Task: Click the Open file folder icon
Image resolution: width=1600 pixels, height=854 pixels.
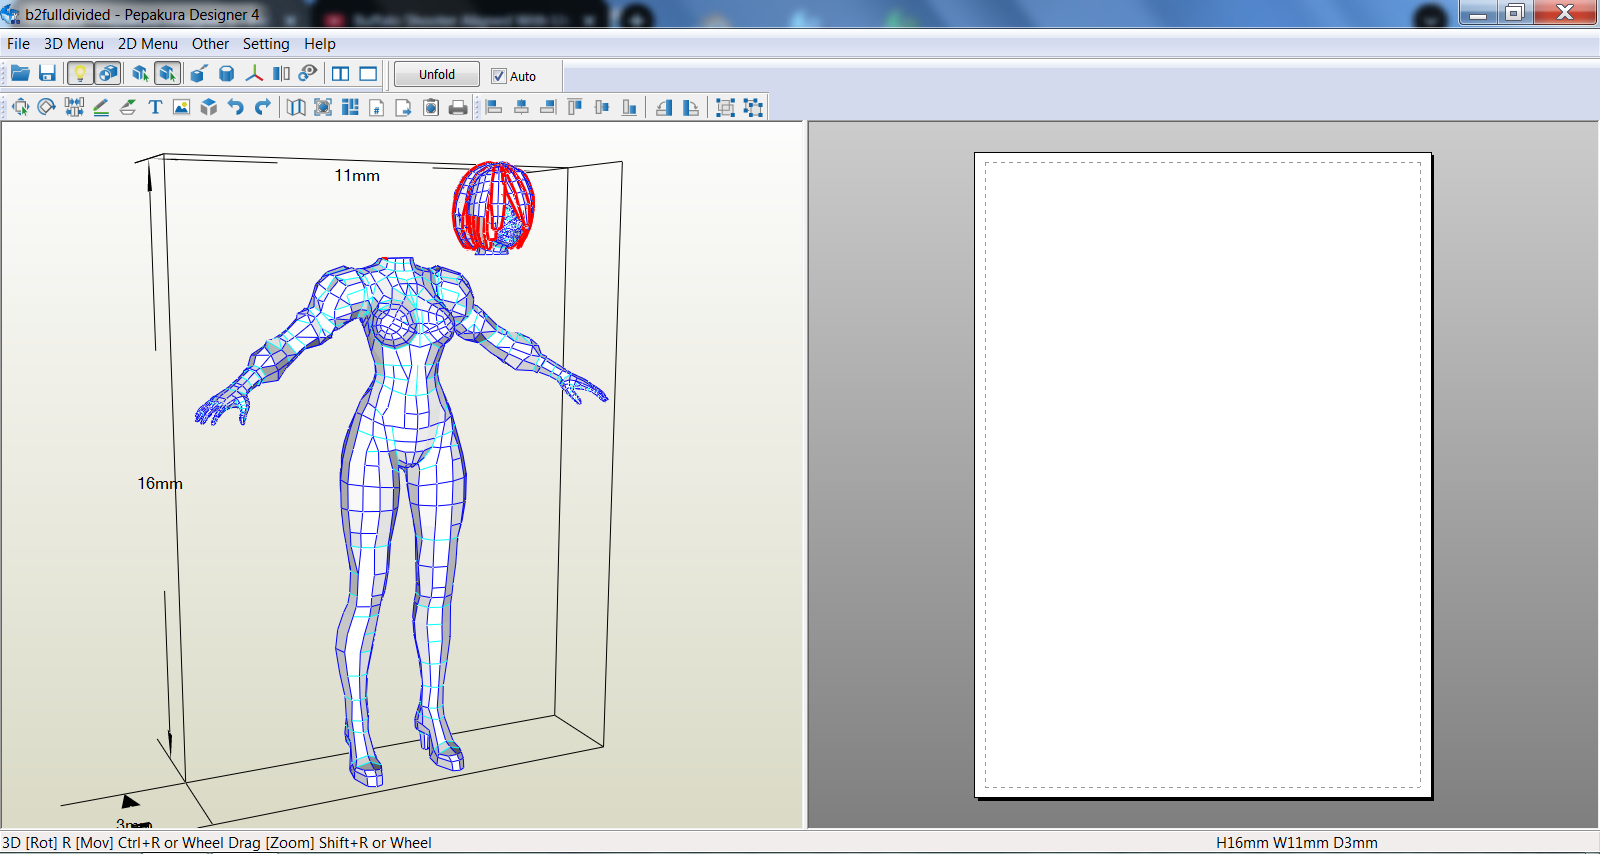Action: (20, 74)
